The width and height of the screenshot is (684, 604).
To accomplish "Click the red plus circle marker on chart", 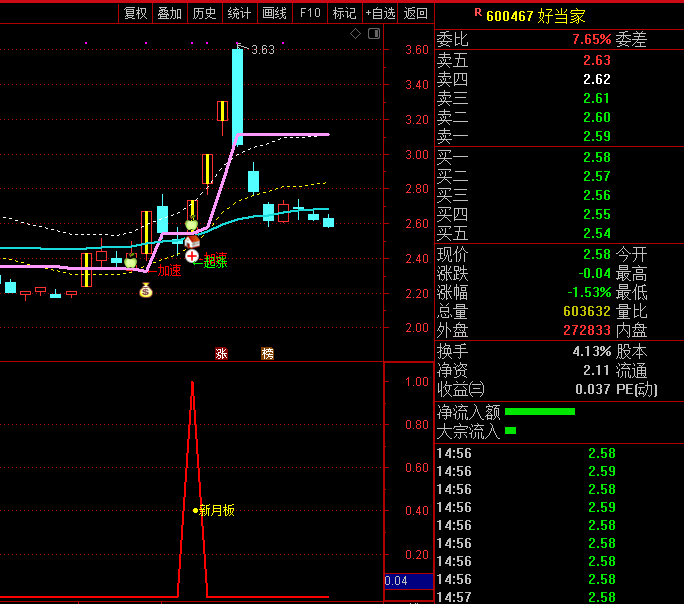I will 192,256.
